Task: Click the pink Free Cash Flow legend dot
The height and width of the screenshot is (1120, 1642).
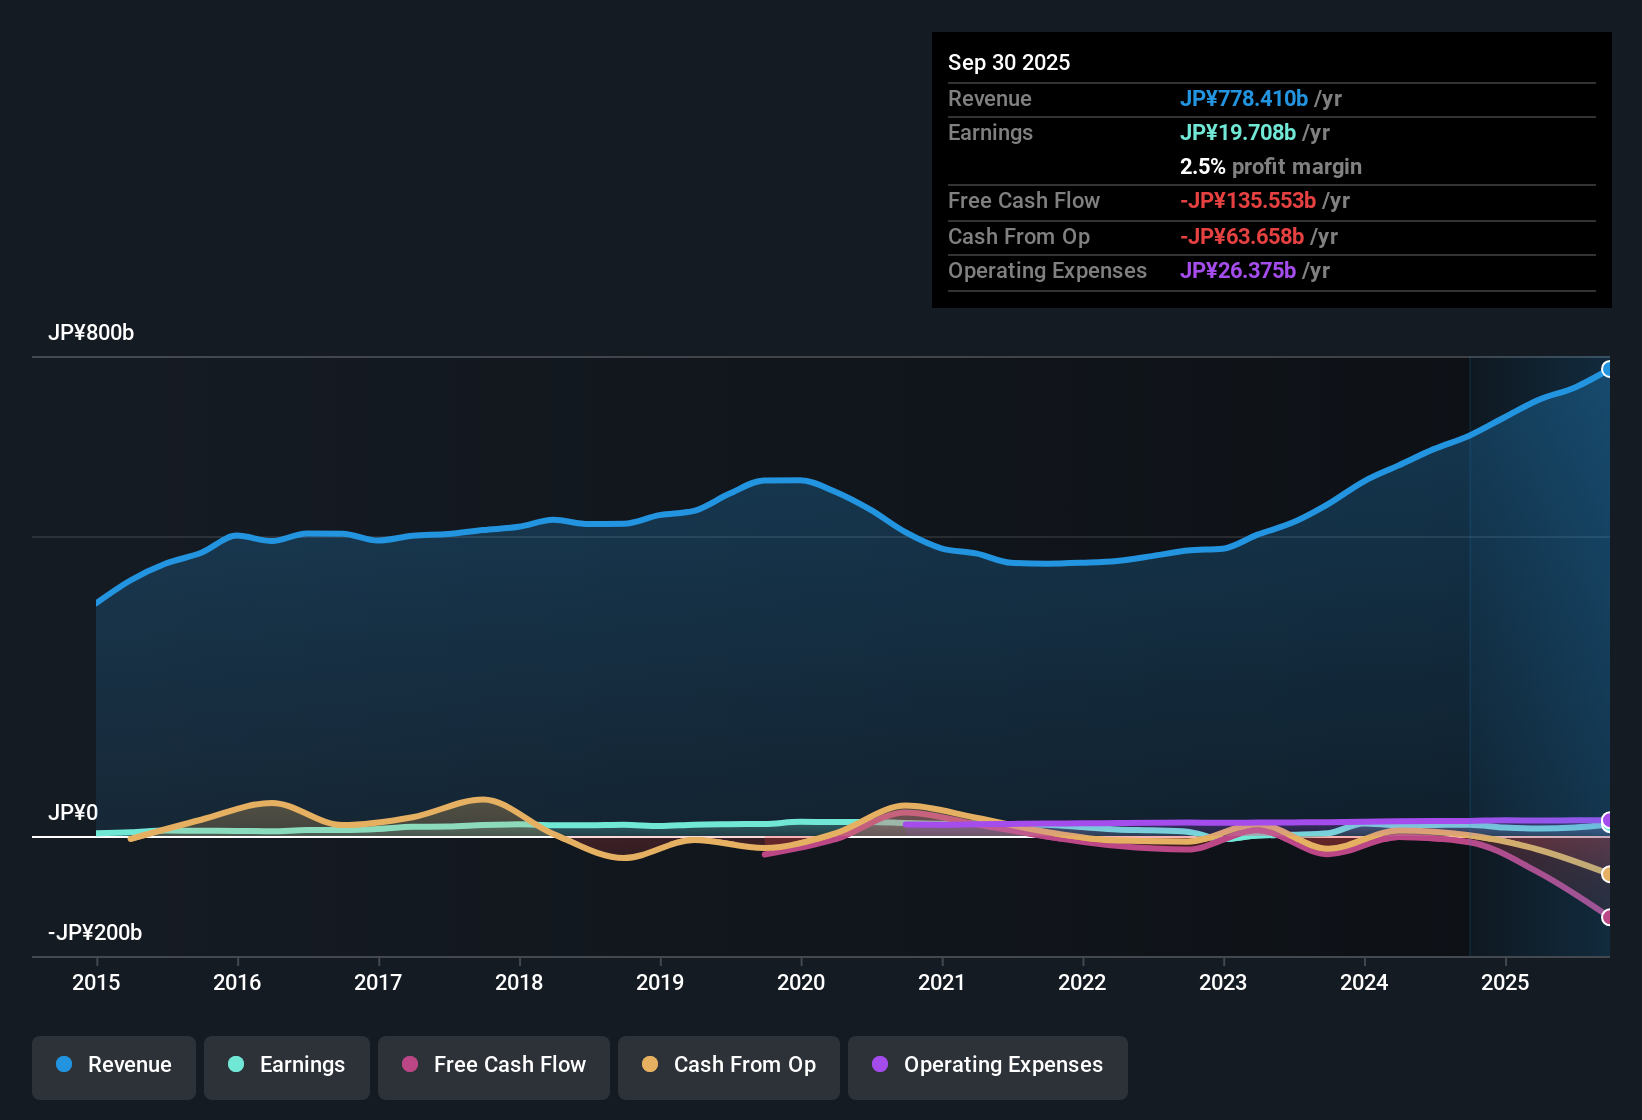Action: [409, 1065]
